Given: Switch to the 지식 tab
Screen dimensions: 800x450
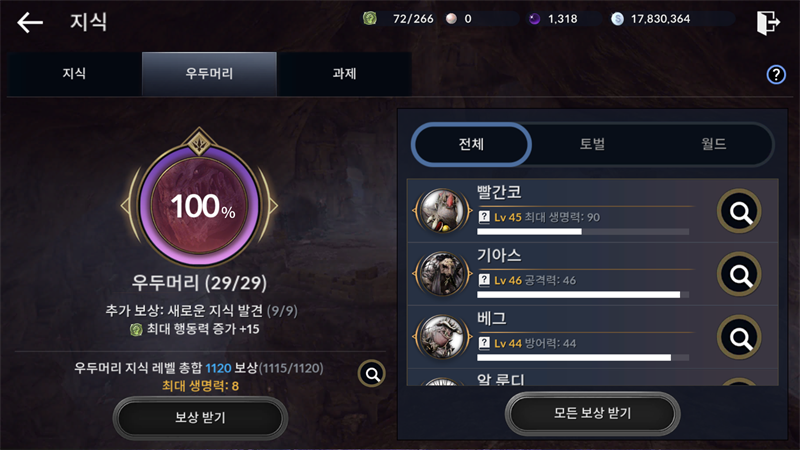Looking at the screenshot, I should tap(74, 73).
